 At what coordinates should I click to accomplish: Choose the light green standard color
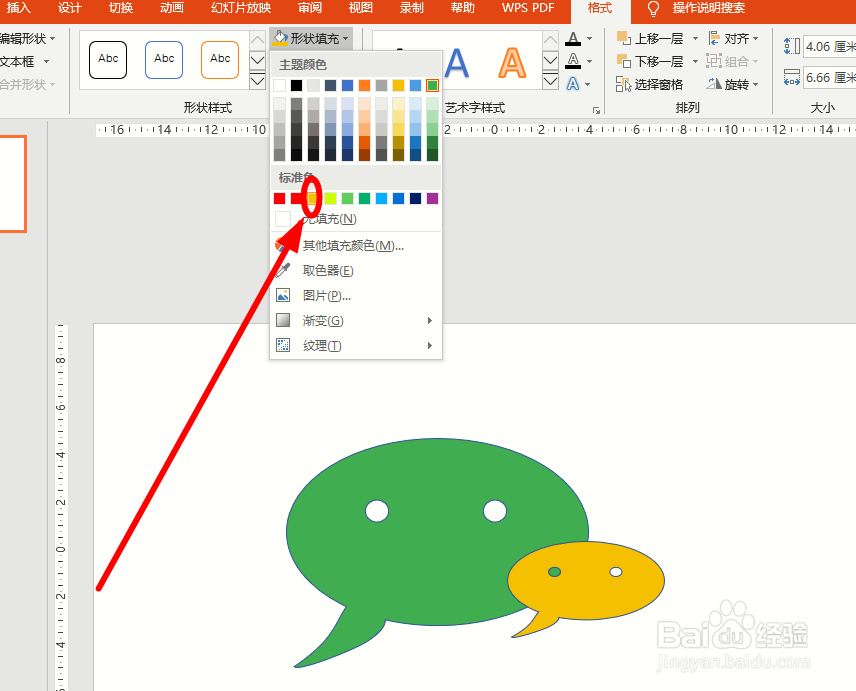coord(347,198)
